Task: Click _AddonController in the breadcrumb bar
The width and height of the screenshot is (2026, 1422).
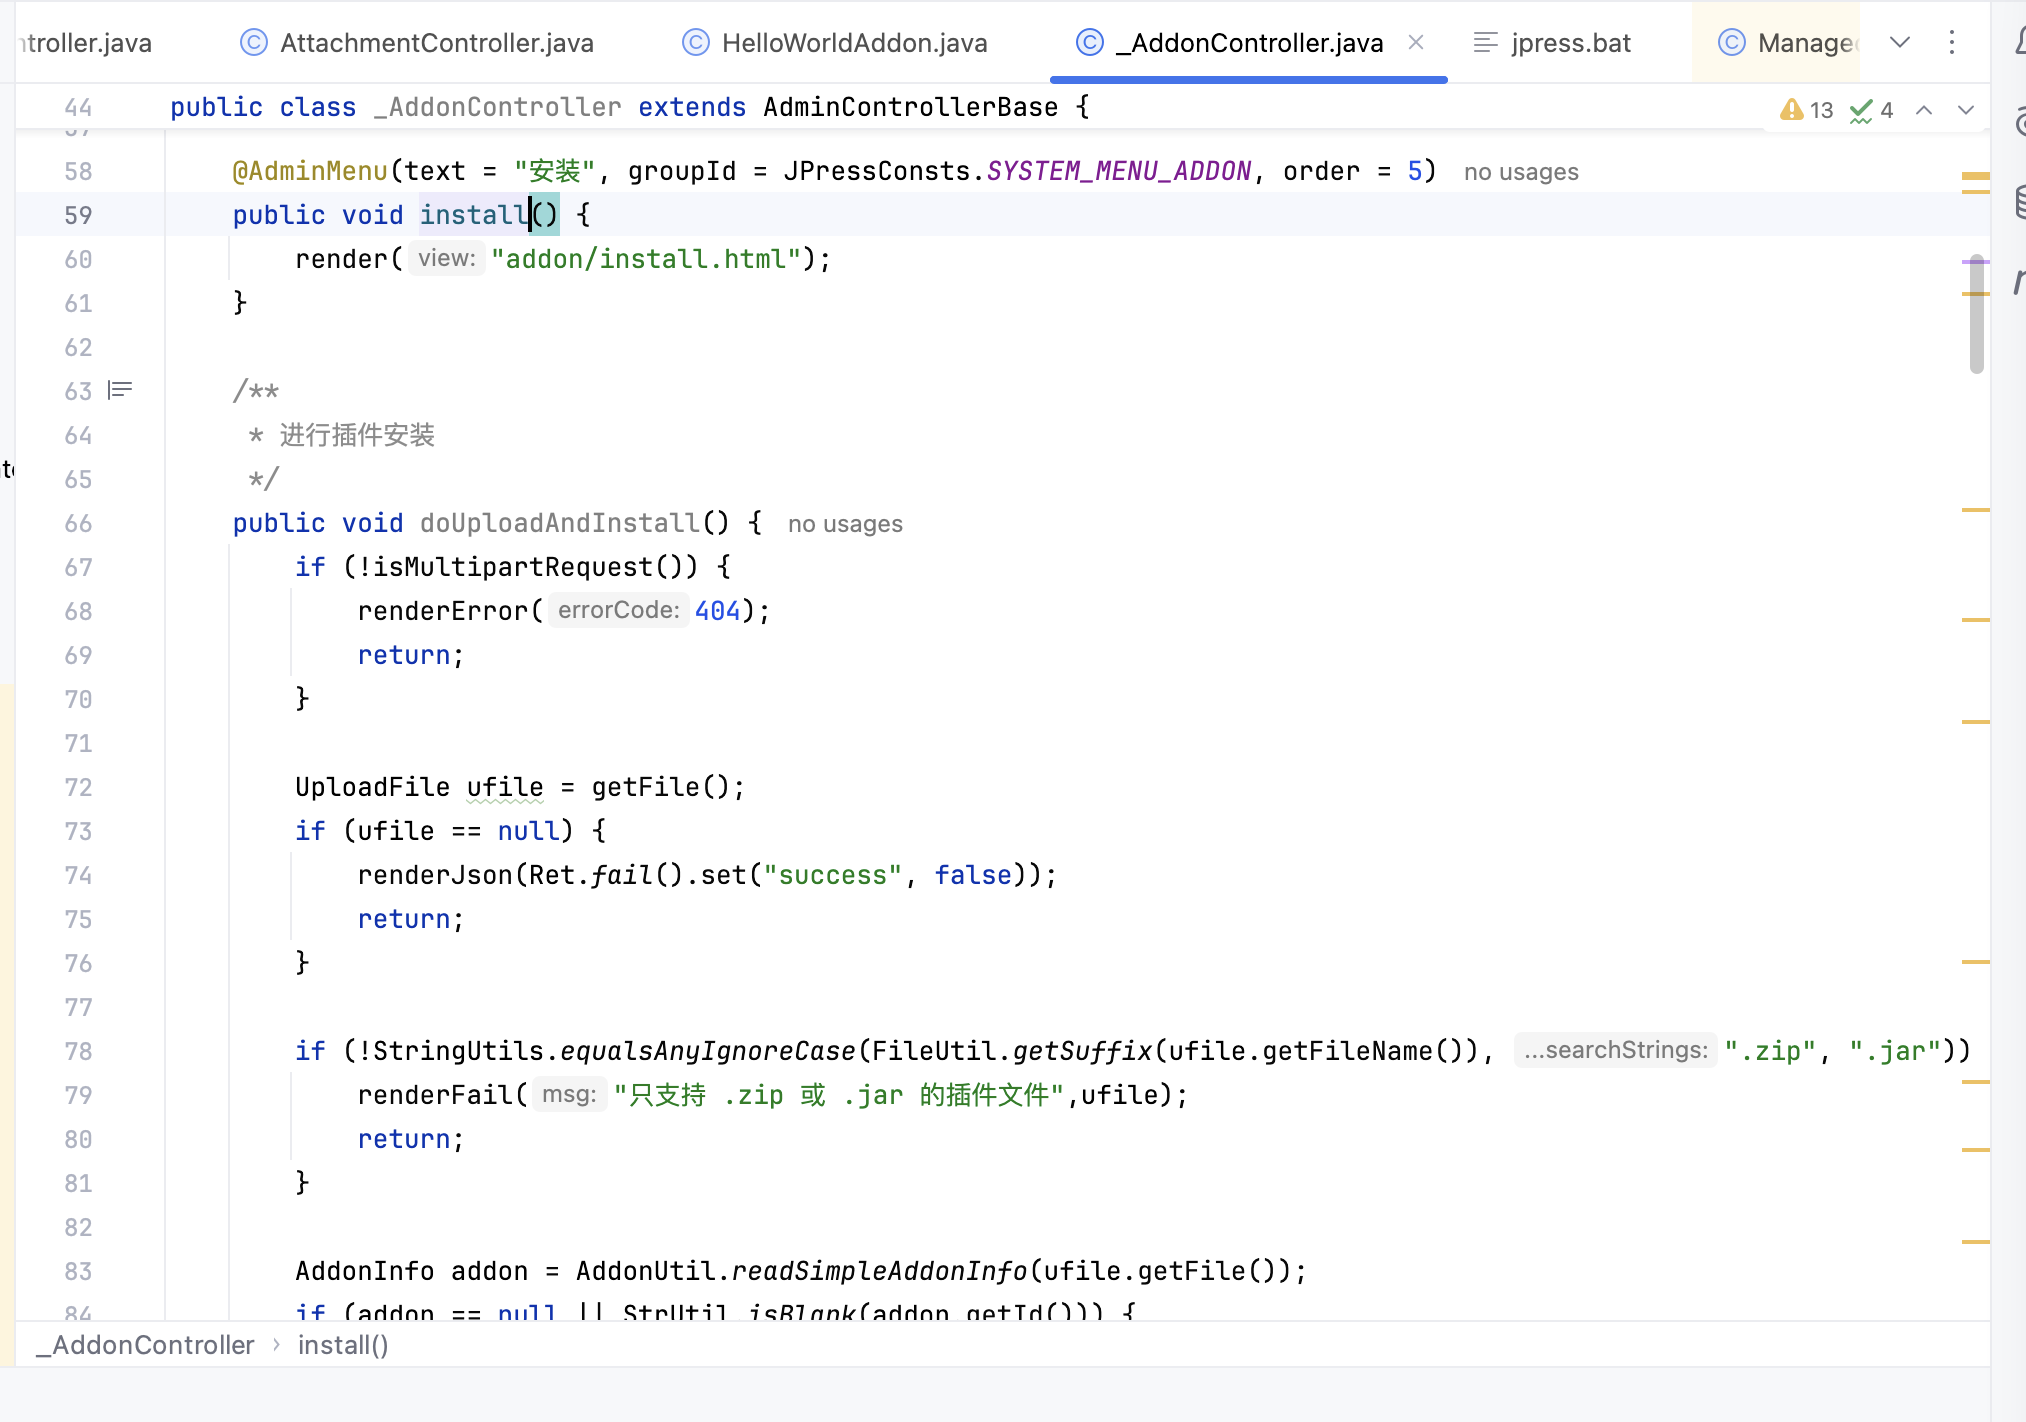Action: 145,1345
